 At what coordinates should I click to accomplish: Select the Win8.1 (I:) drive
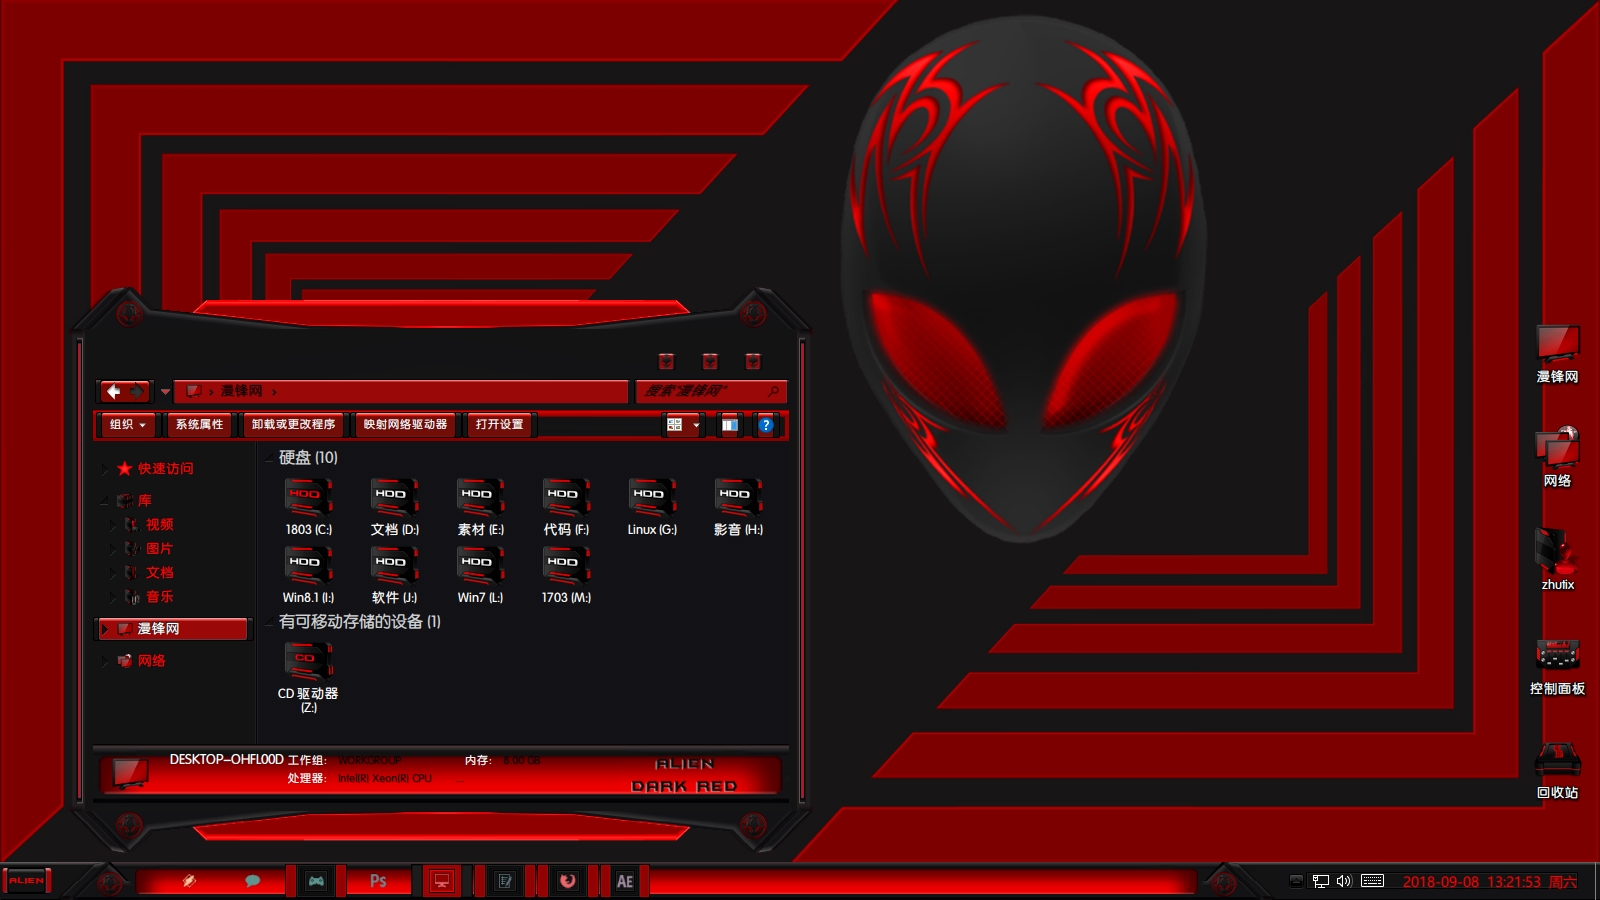308,575
